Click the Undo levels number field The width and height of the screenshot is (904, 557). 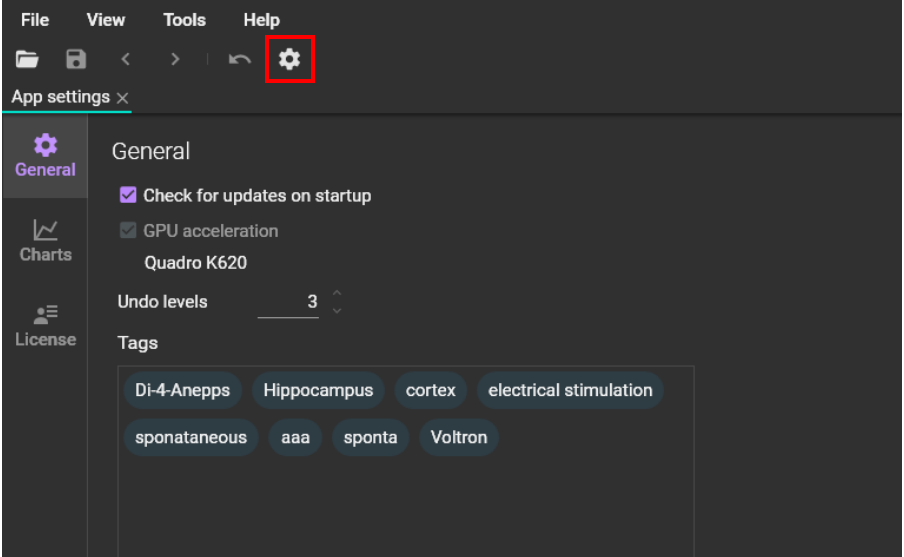(x=288, y=302)
